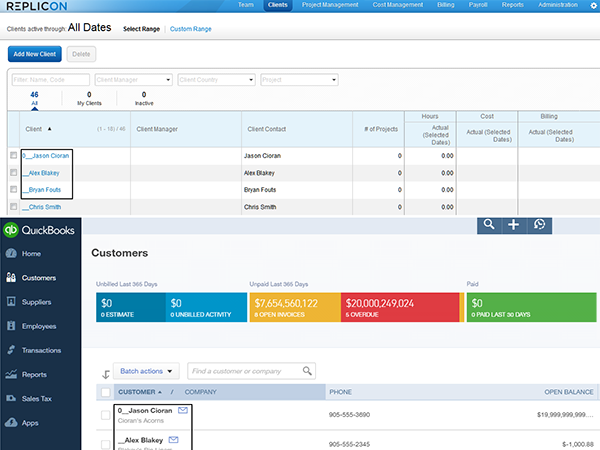600x450 pixels.
Task: Open the Payroll tab
Action: click(478, 5)
